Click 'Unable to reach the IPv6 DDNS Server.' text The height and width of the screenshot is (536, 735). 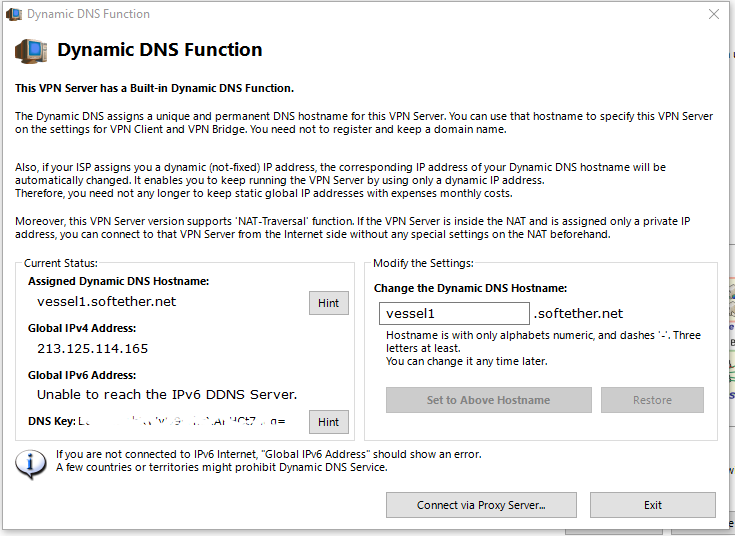click(x=167, y=394)
